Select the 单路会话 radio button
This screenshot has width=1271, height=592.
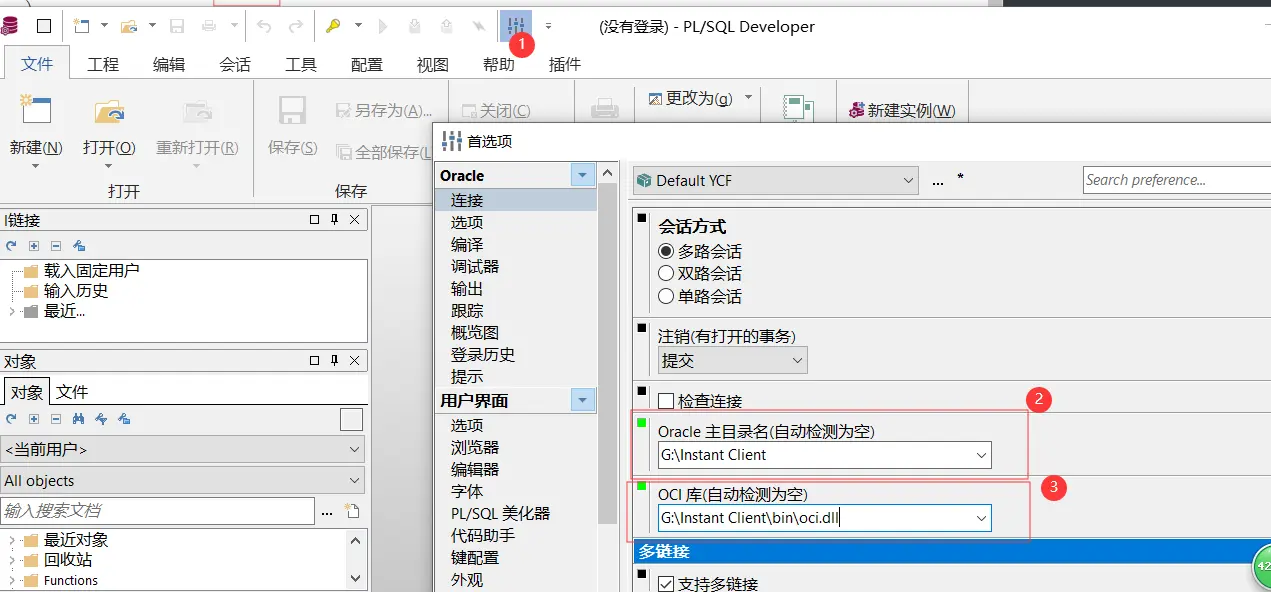pos(666,296)
